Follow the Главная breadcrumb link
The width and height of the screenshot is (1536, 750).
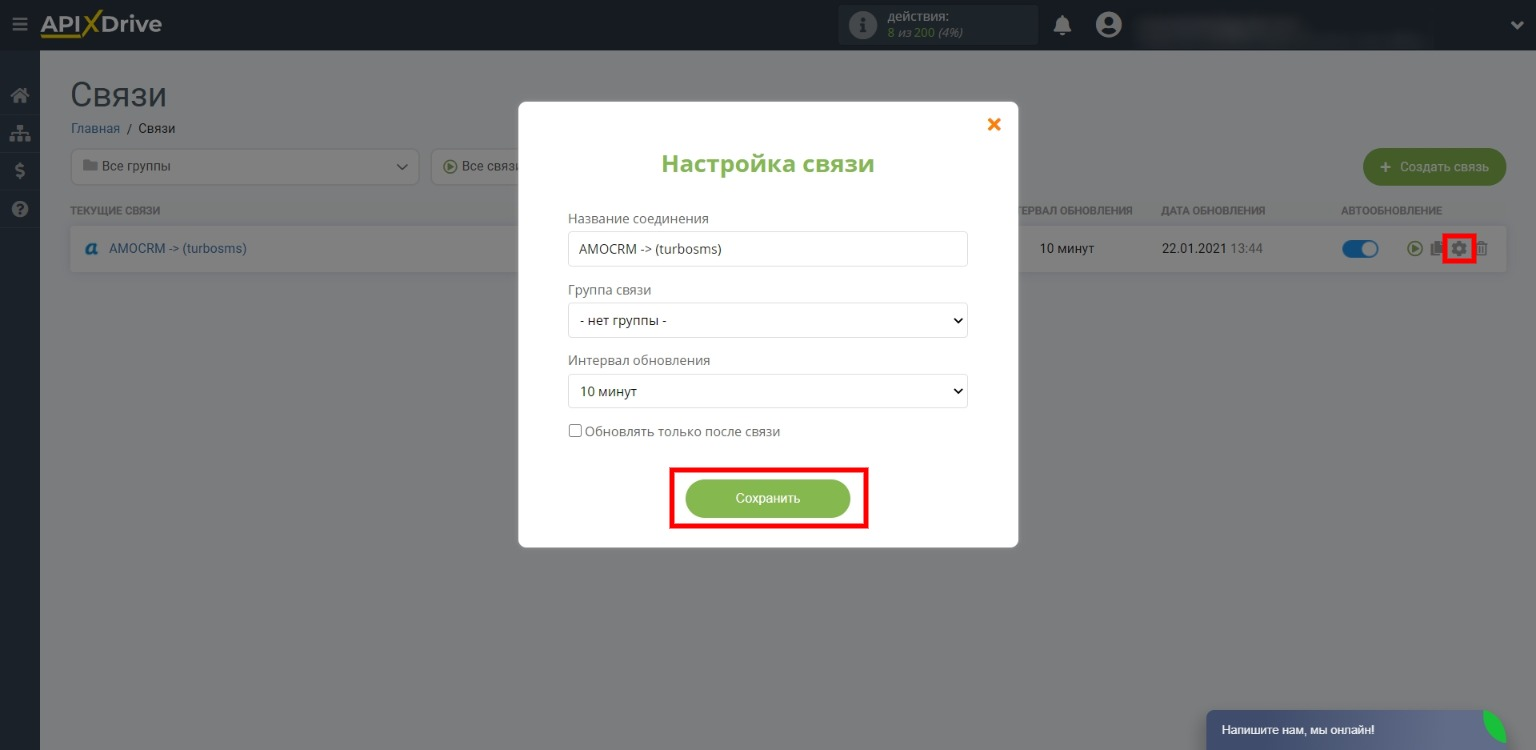[95, 128]
